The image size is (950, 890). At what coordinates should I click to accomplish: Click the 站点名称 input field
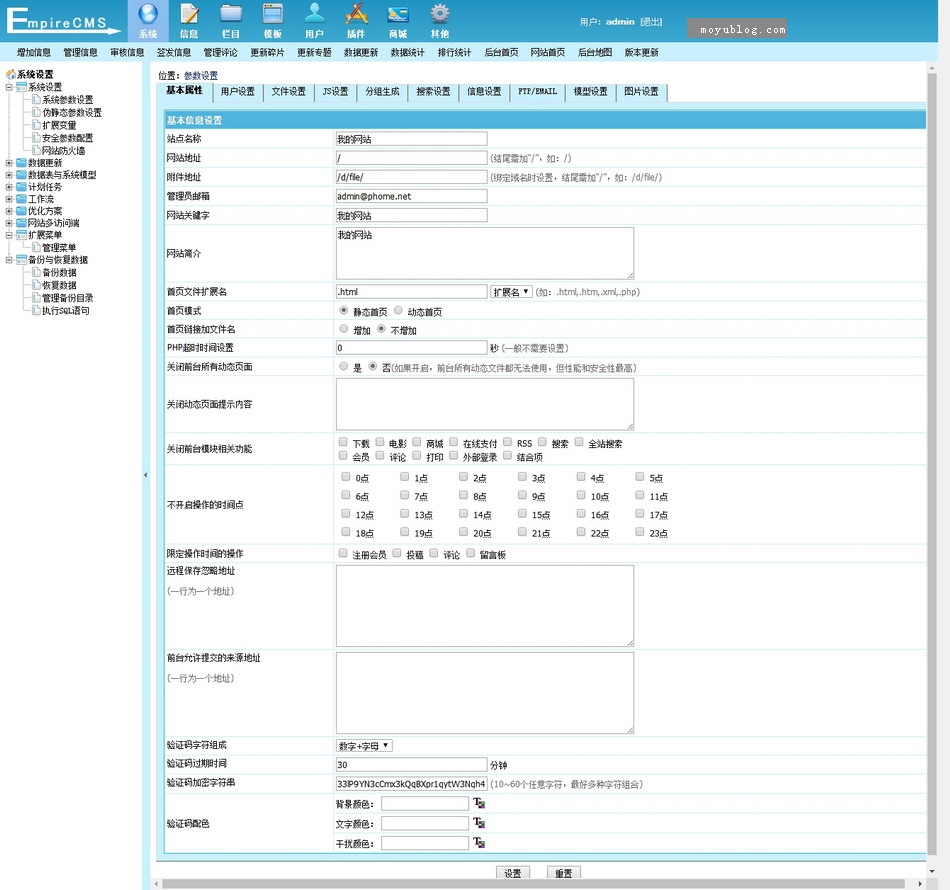tap(411, 139)
